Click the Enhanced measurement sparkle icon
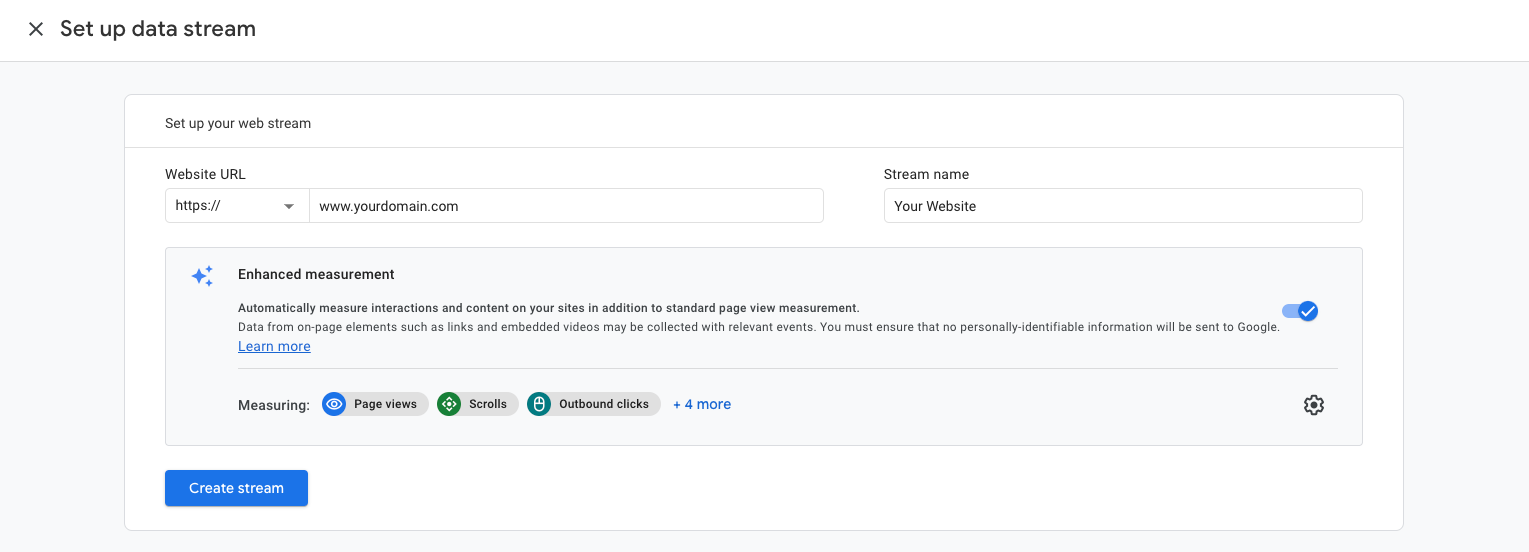 (202, 276)
